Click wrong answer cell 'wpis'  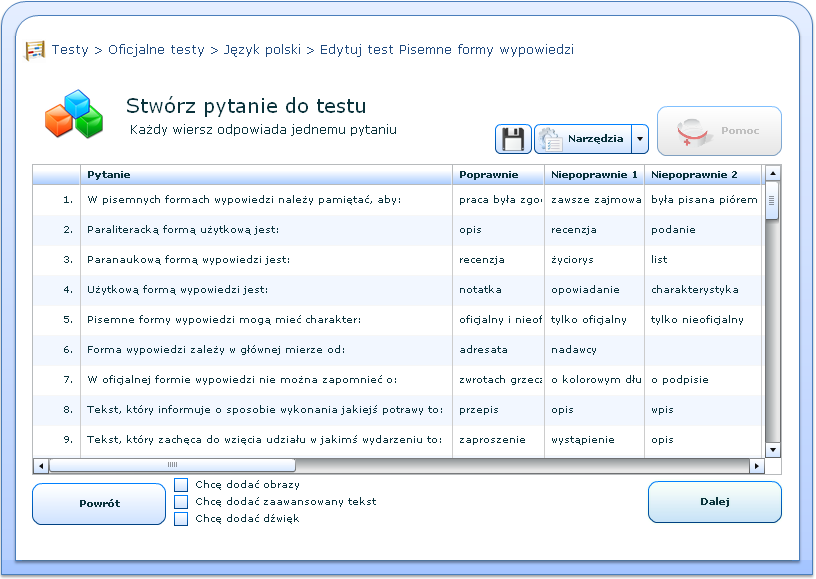point(703,410)
